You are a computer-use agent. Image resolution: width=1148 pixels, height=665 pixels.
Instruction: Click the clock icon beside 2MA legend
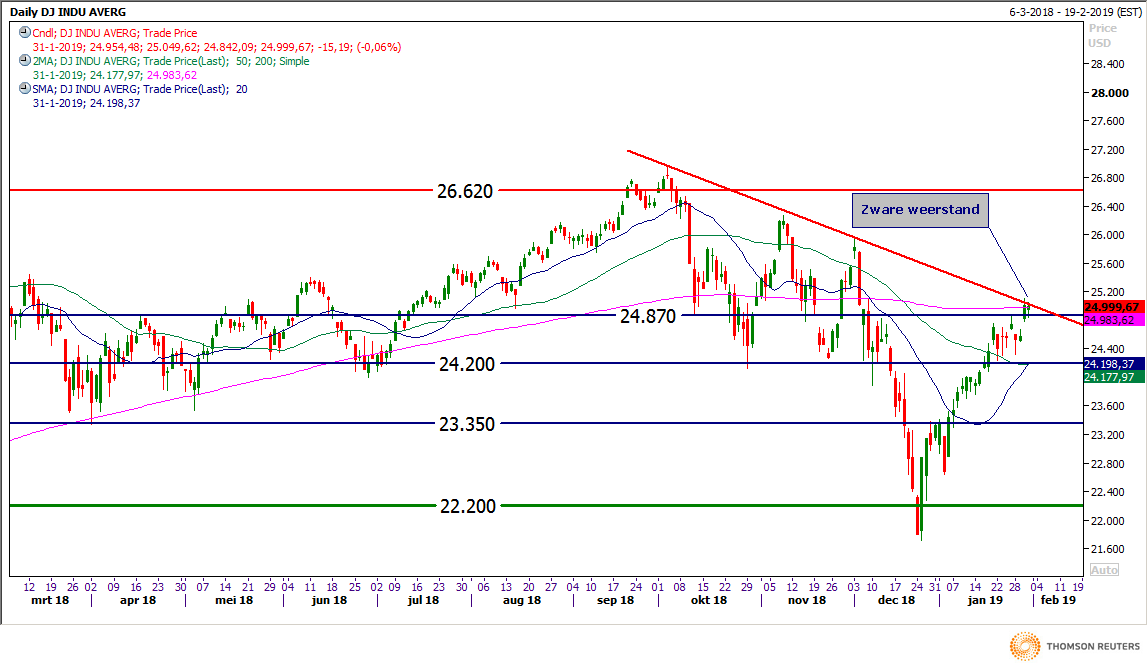click(x=24, y=61)
